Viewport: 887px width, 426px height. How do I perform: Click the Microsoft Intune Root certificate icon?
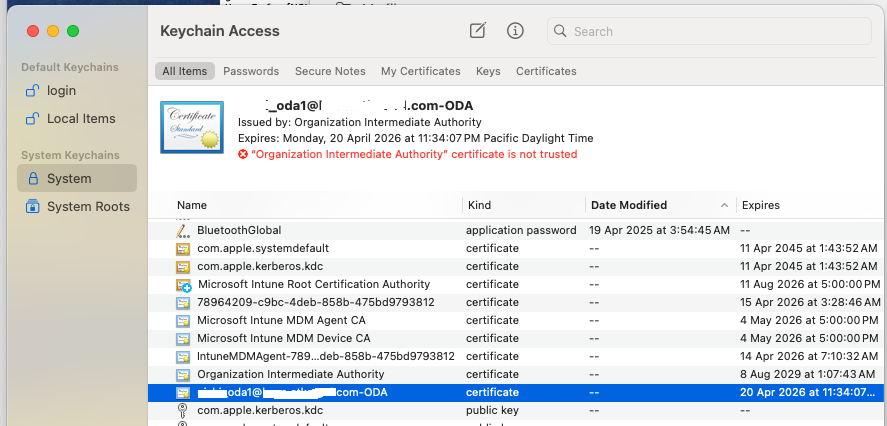pyautogui.click(x=183, y=285)
